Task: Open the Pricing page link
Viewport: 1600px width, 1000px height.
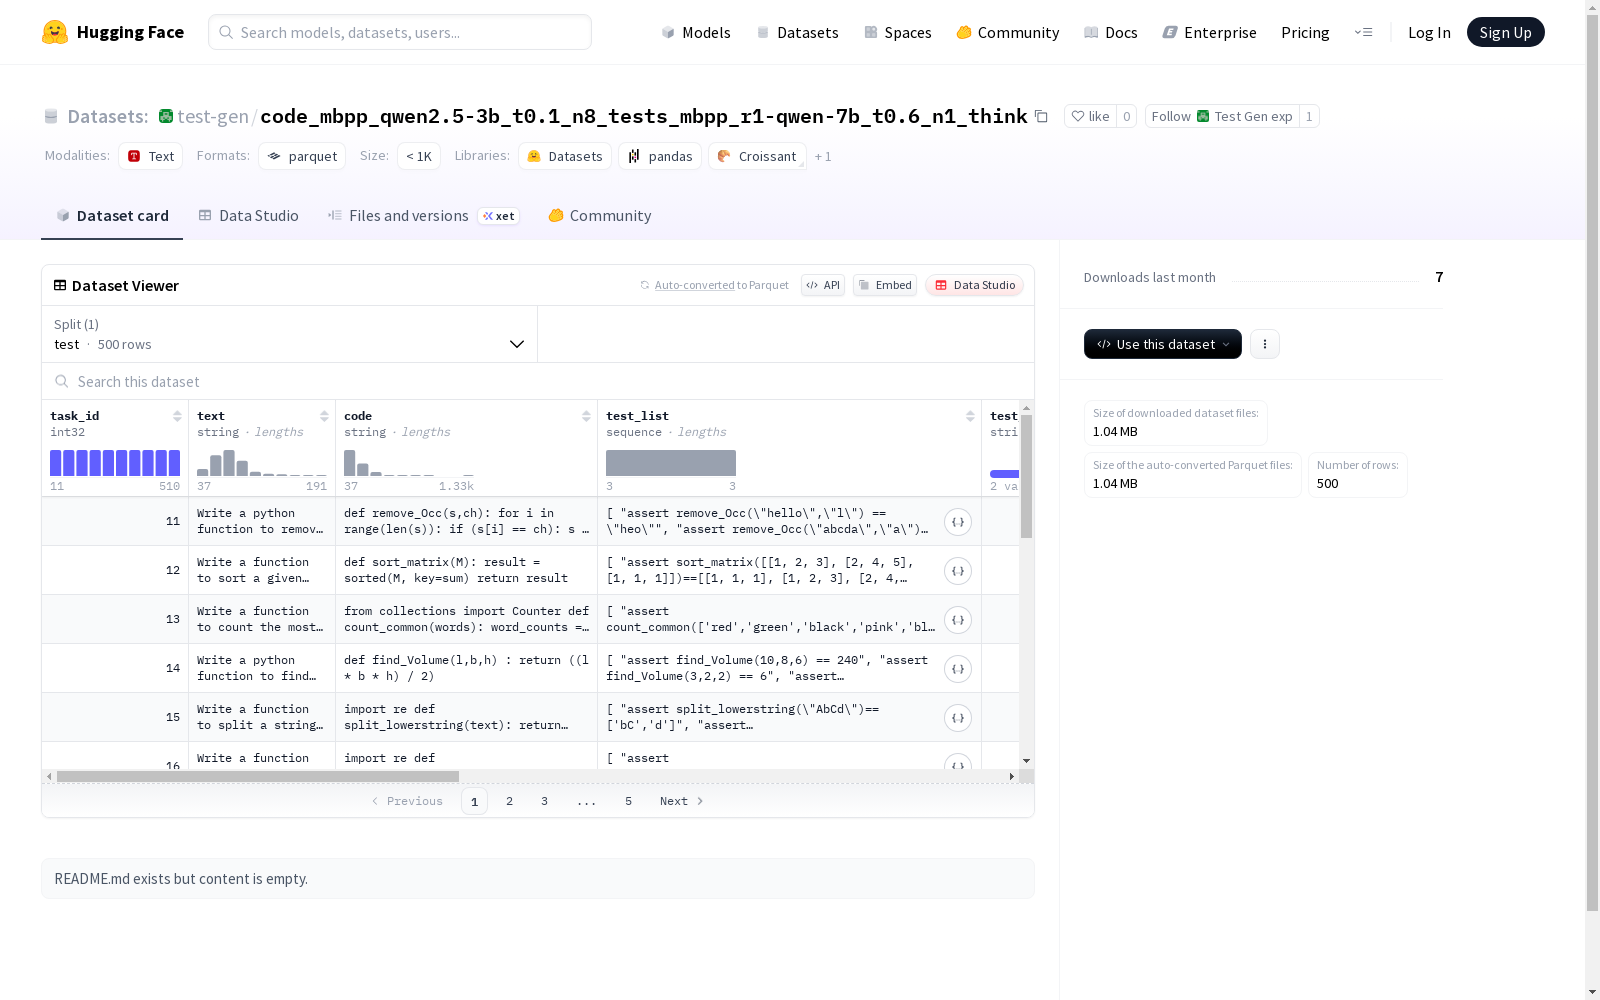Action: [1305, 32]
